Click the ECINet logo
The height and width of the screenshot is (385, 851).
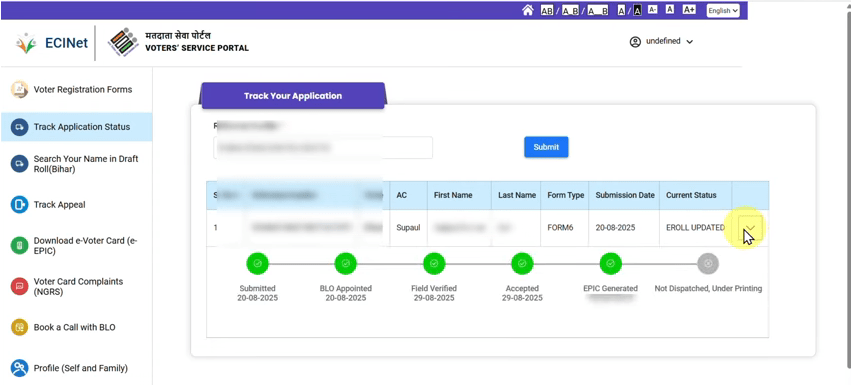click(52, 43)
